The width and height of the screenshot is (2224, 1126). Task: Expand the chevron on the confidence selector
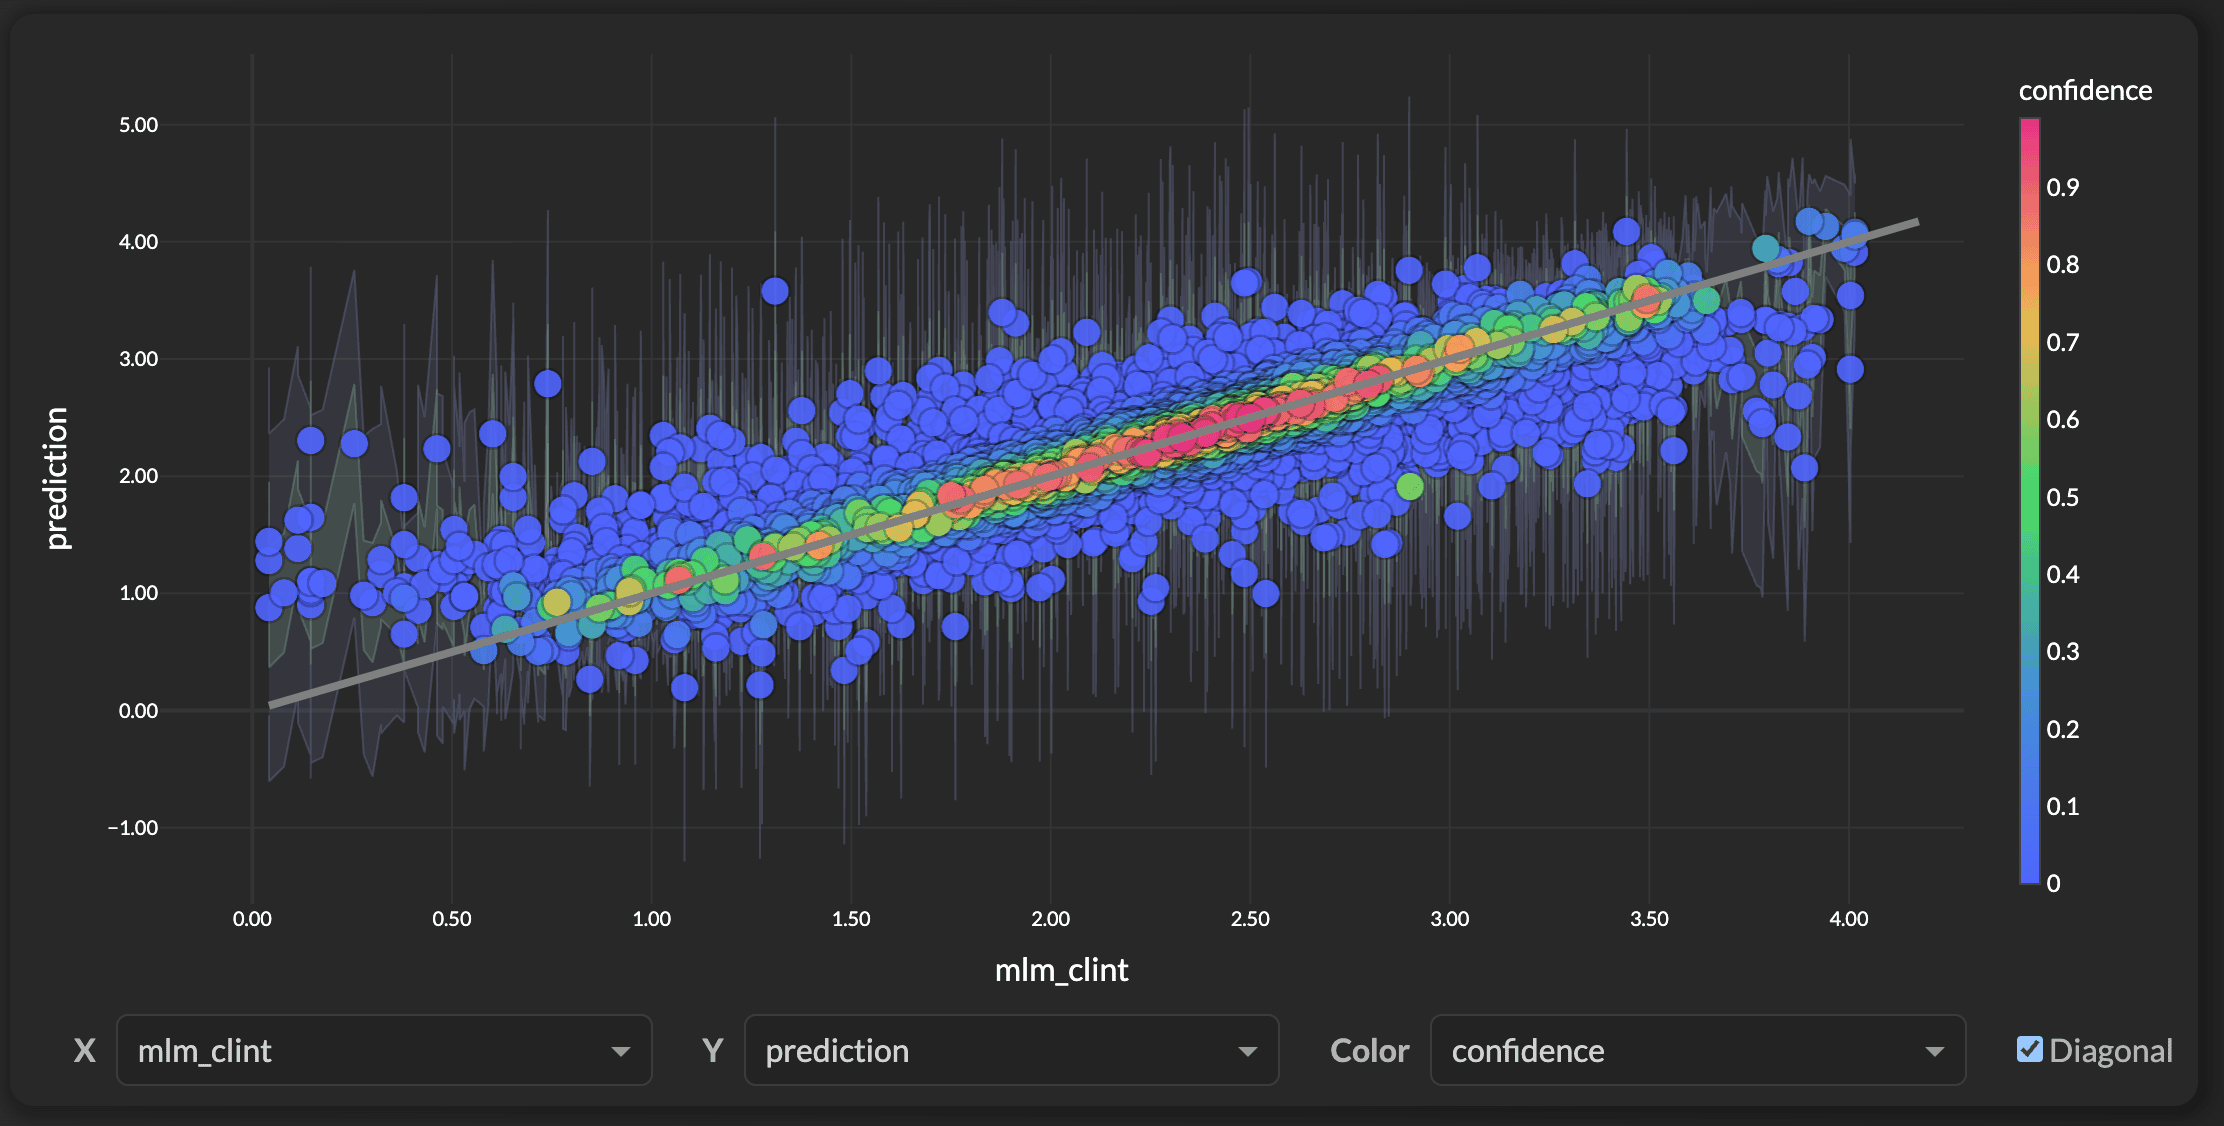coord(1934,1051)
